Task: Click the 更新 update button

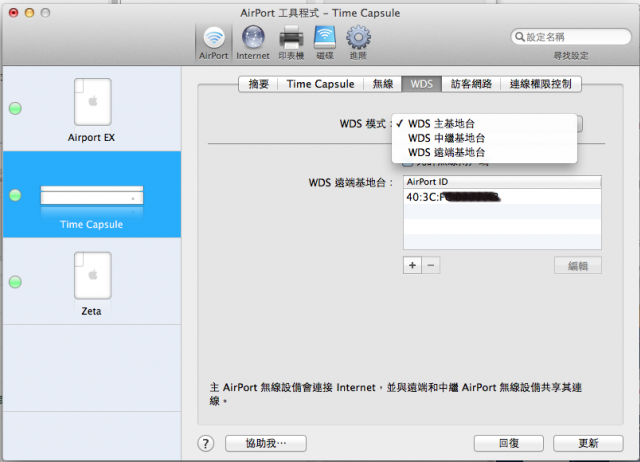Action: pos(588,443)
